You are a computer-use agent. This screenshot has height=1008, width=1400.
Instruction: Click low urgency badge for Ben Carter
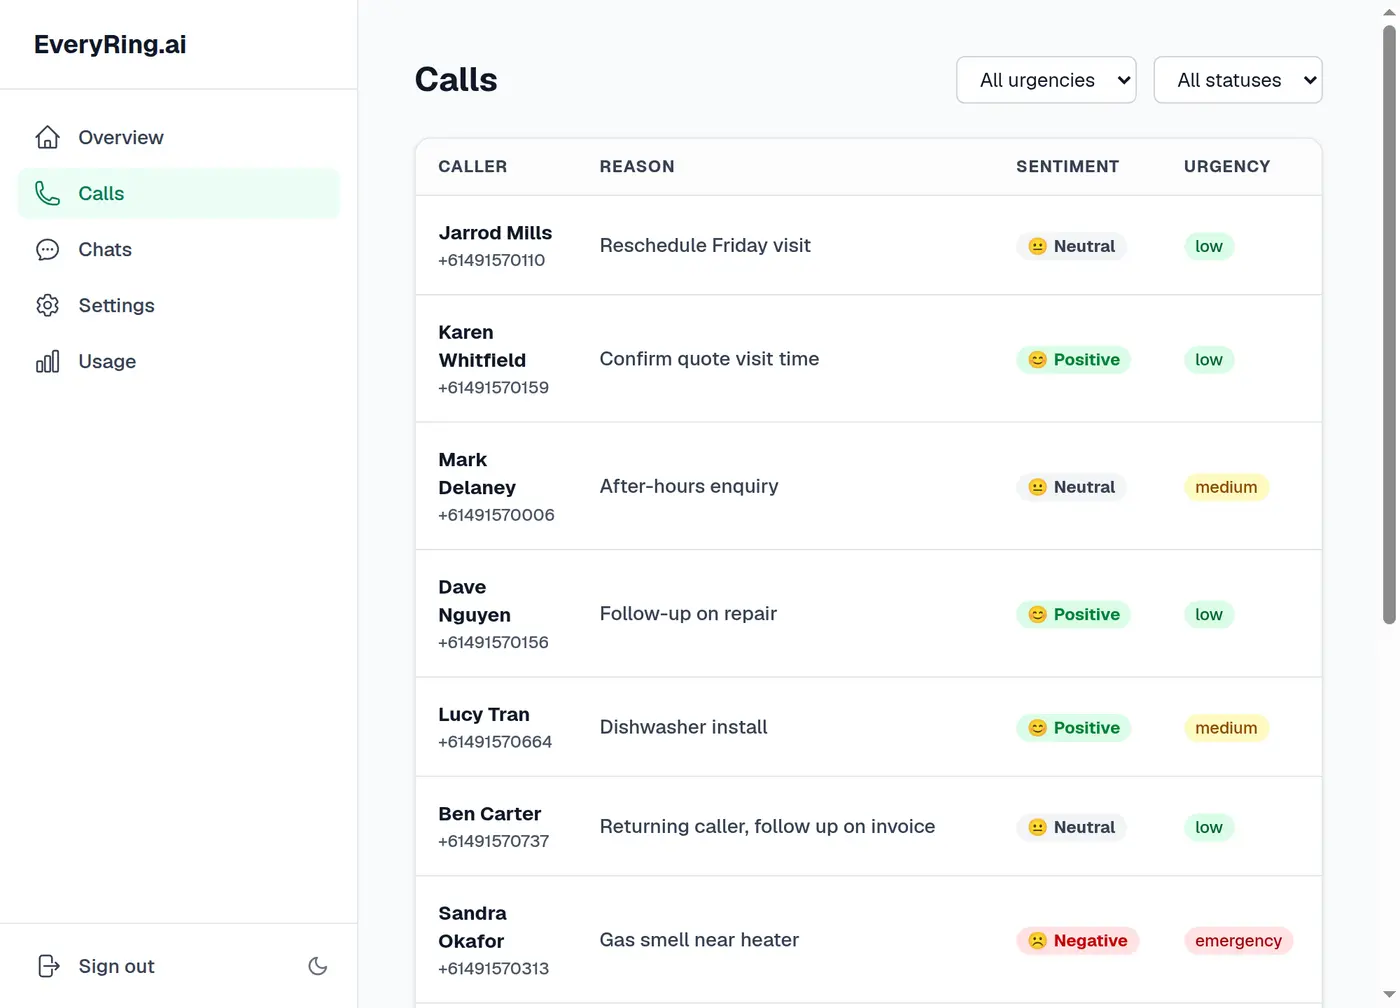click(x=1209, y=827)
